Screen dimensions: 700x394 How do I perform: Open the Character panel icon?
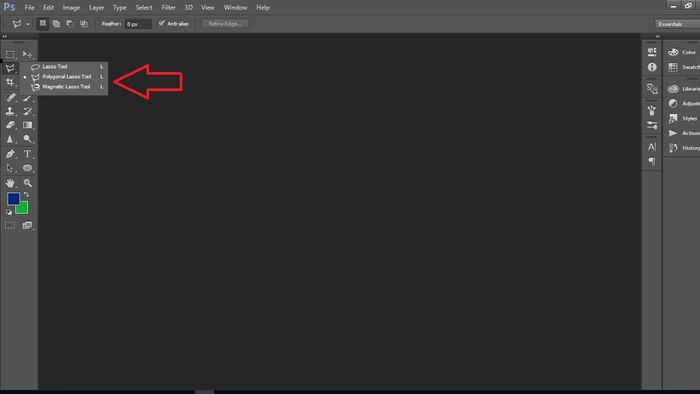[652, 146]
